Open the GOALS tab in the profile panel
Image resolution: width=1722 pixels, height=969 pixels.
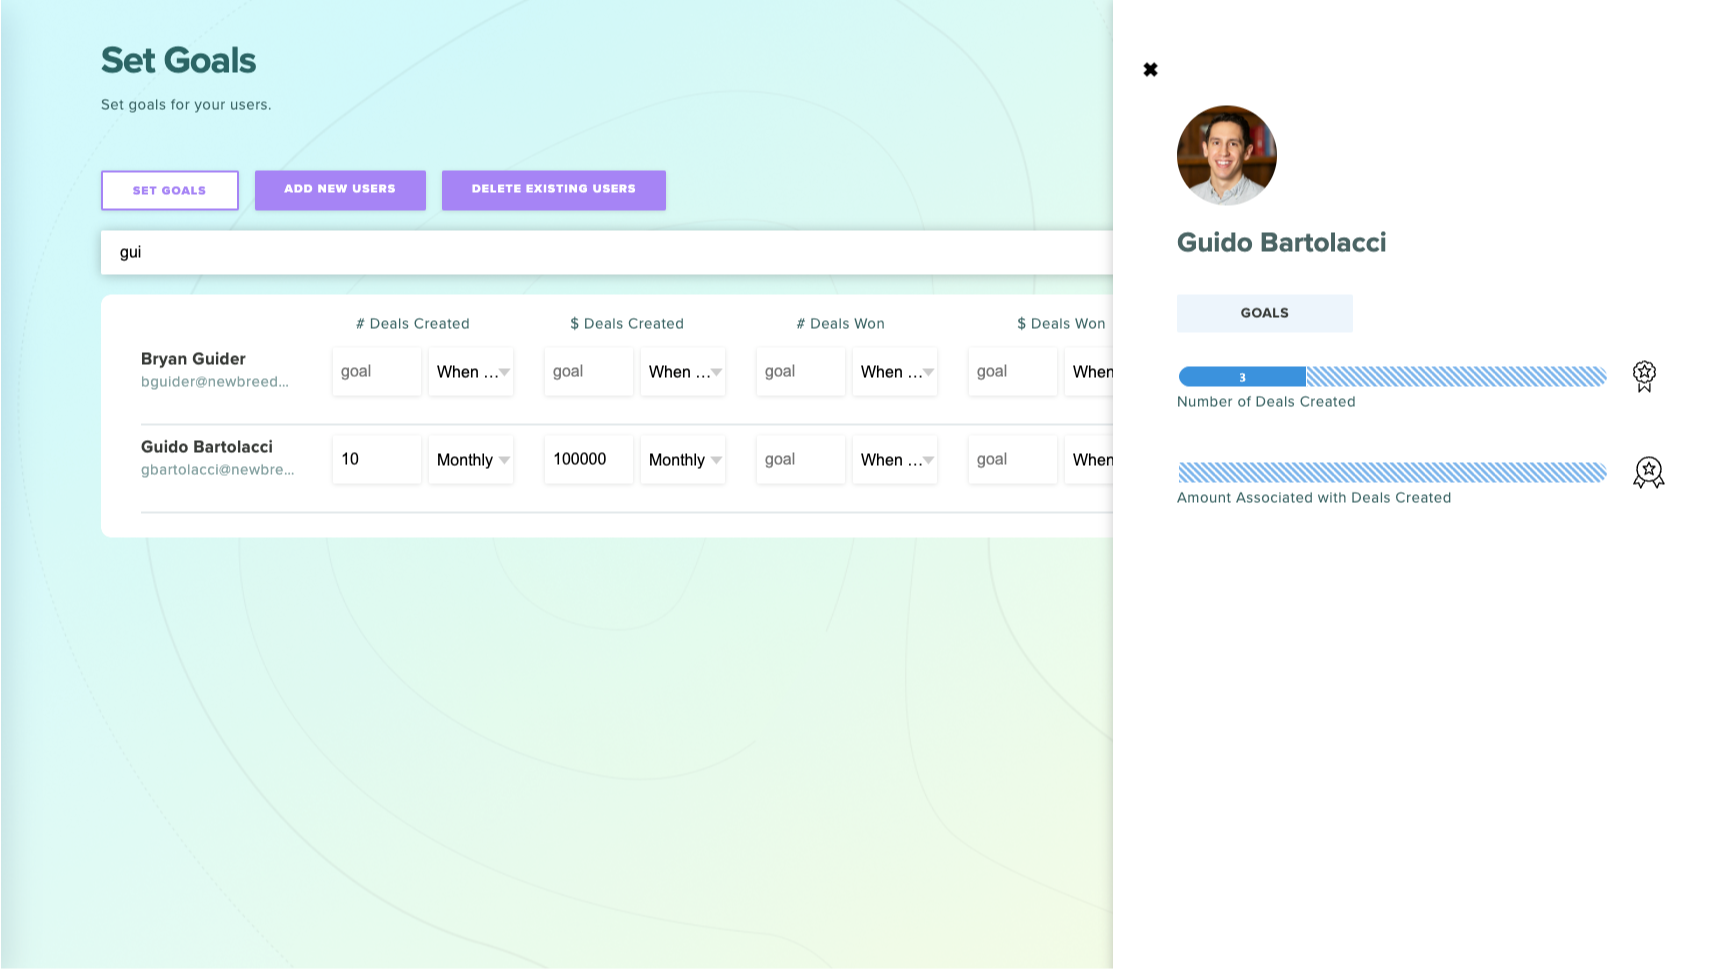click(x=1264, y=312)
